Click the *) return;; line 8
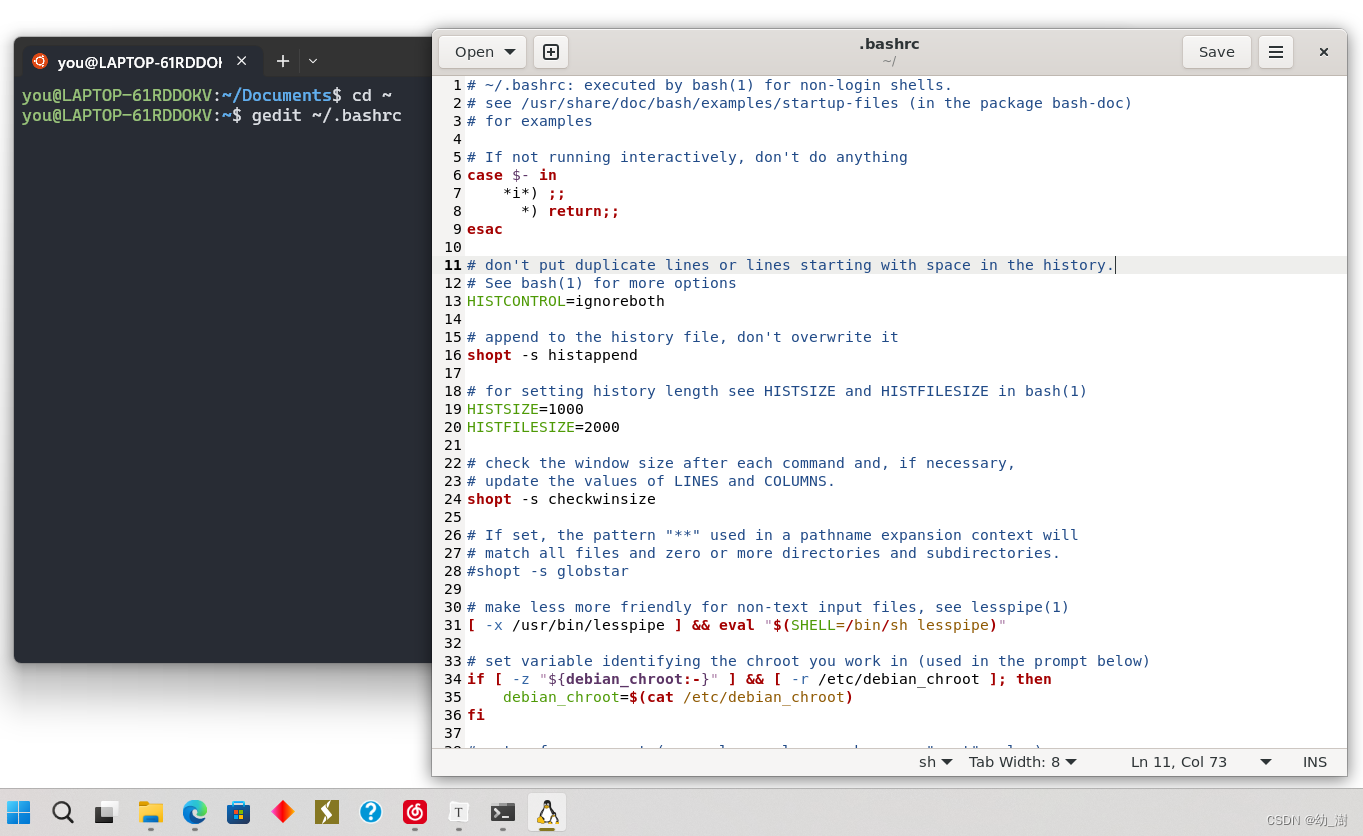This screenshot has height=836, width=1363. coord(570,211)
